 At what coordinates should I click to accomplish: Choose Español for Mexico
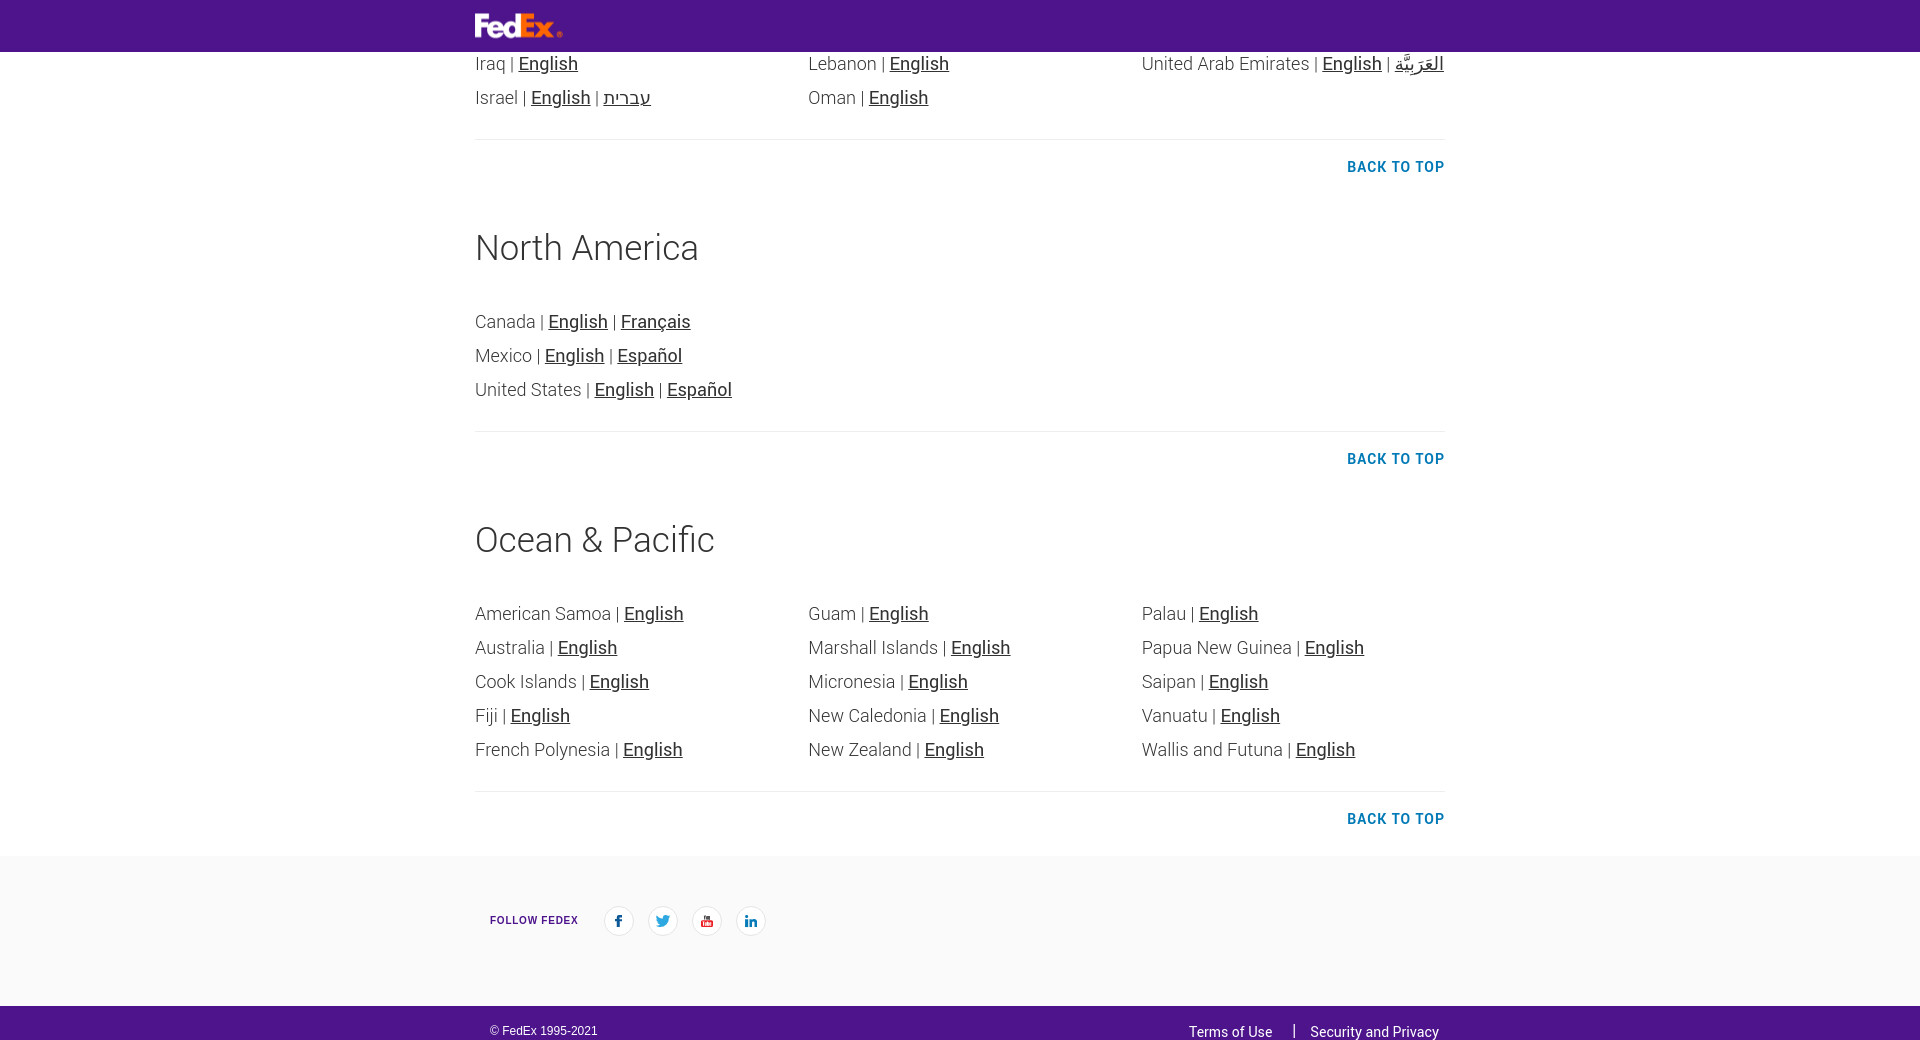tap(649, 356)
